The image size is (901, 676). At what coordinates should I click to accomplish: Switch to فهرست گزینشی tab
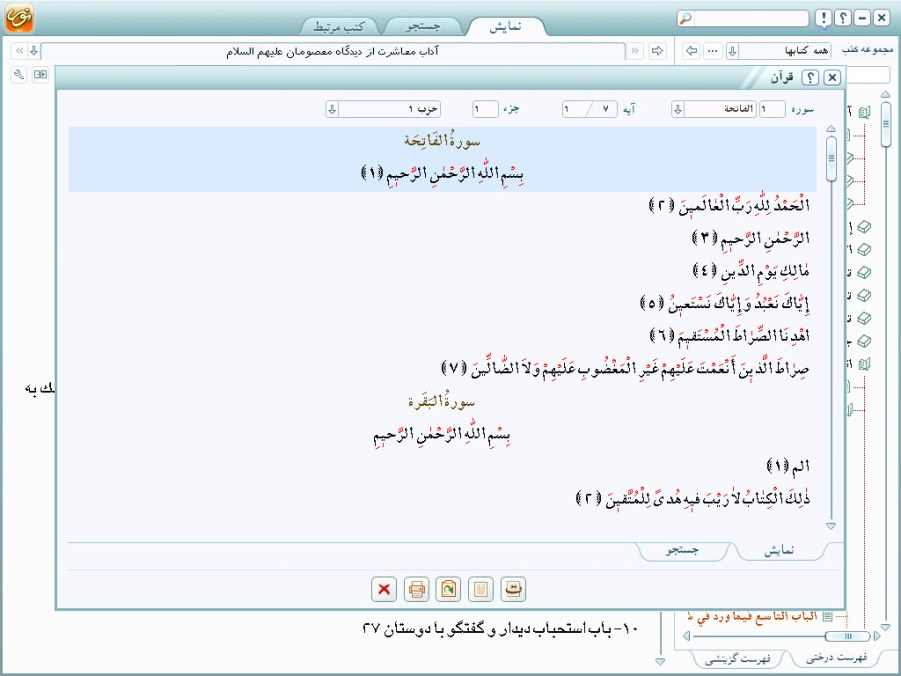(737, 658)
